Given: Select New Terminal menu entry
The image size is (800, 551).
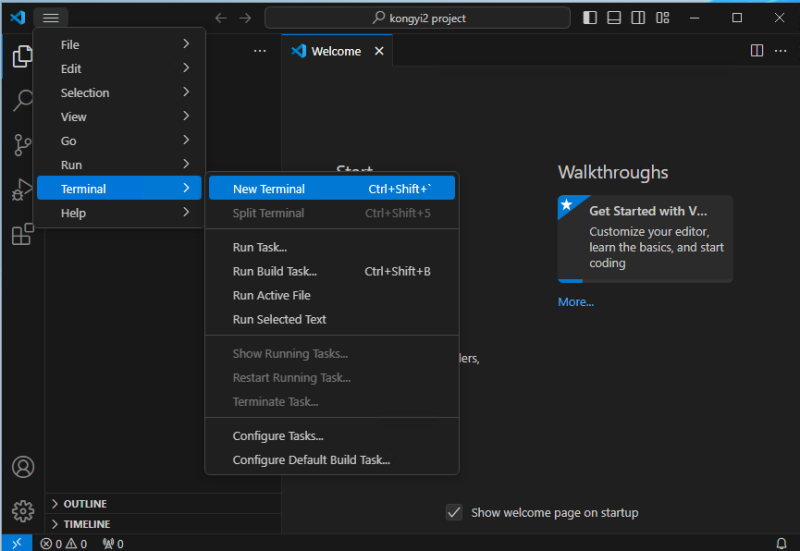Looking at the screenshot, I should 332,188.
